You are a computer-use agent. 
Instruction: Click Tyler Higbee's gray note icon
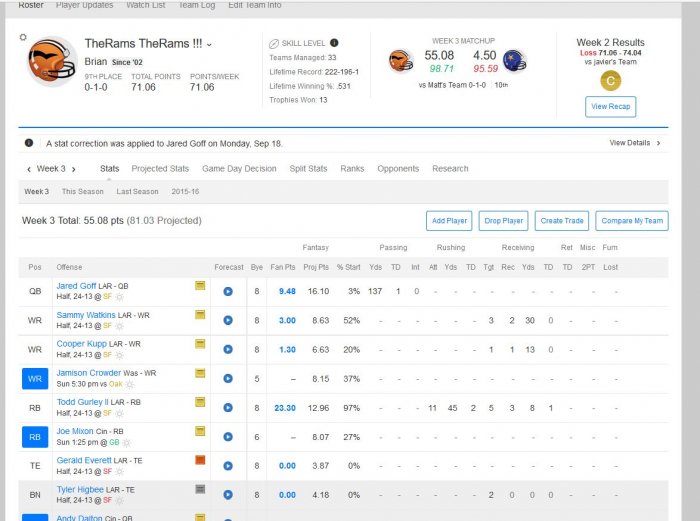click(200, 489)
